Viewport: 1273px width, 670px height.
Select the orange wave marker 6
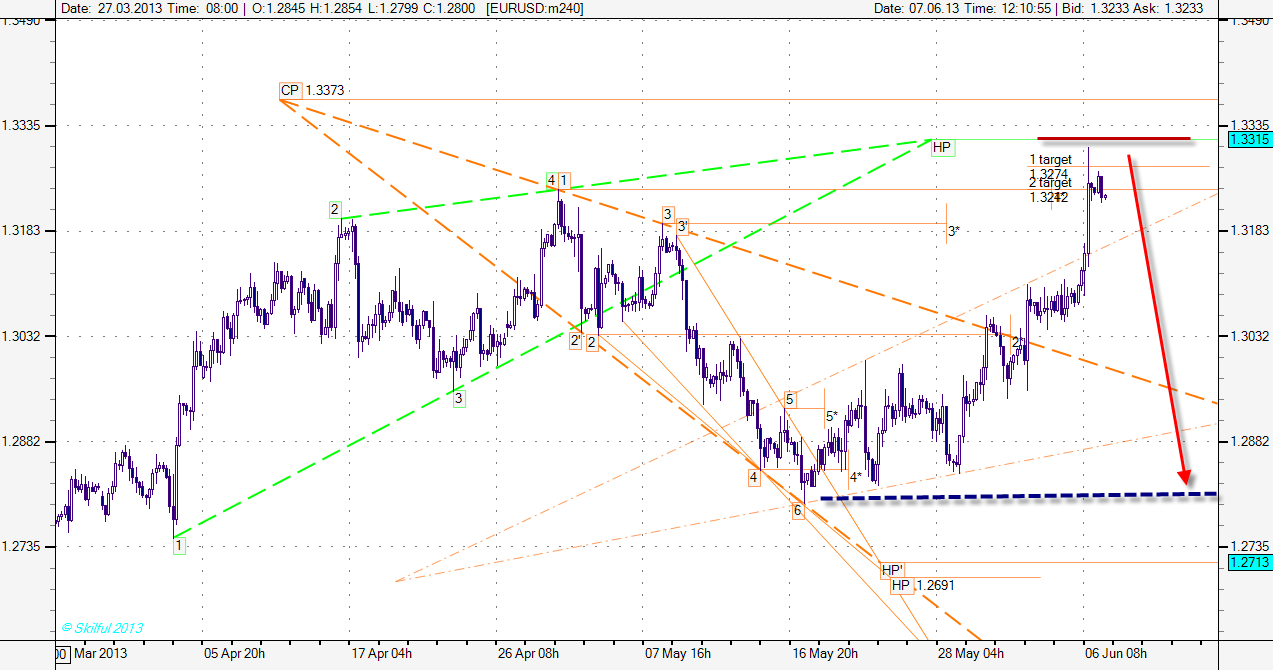[x=797, y=511]
